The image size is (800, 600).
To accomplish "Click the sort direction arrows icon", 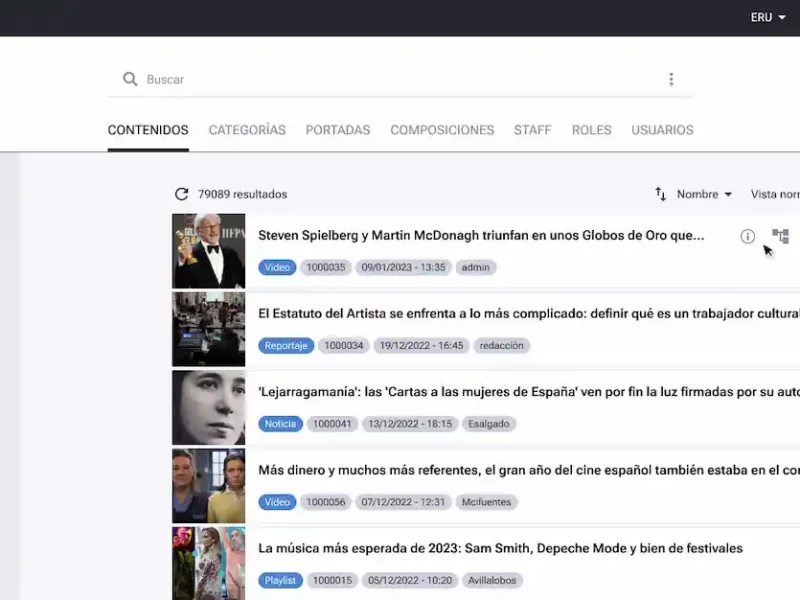I will [660, 195].
